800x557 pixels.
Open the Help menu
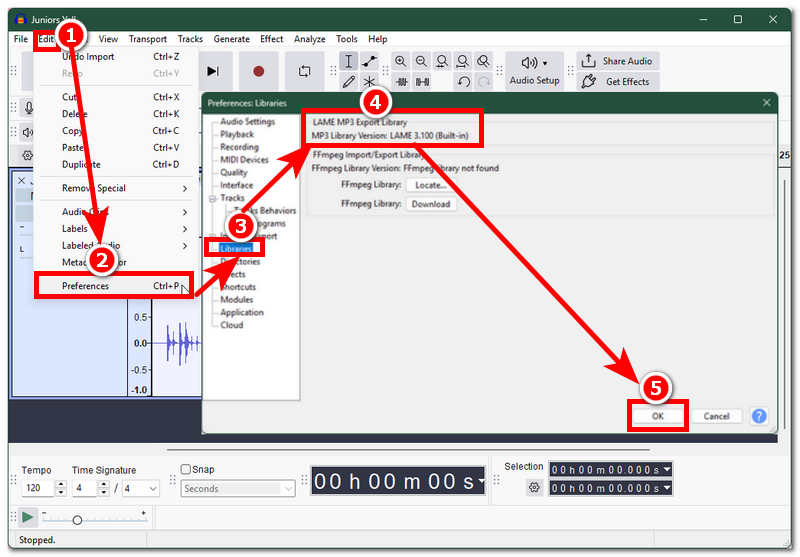point(378,39)
